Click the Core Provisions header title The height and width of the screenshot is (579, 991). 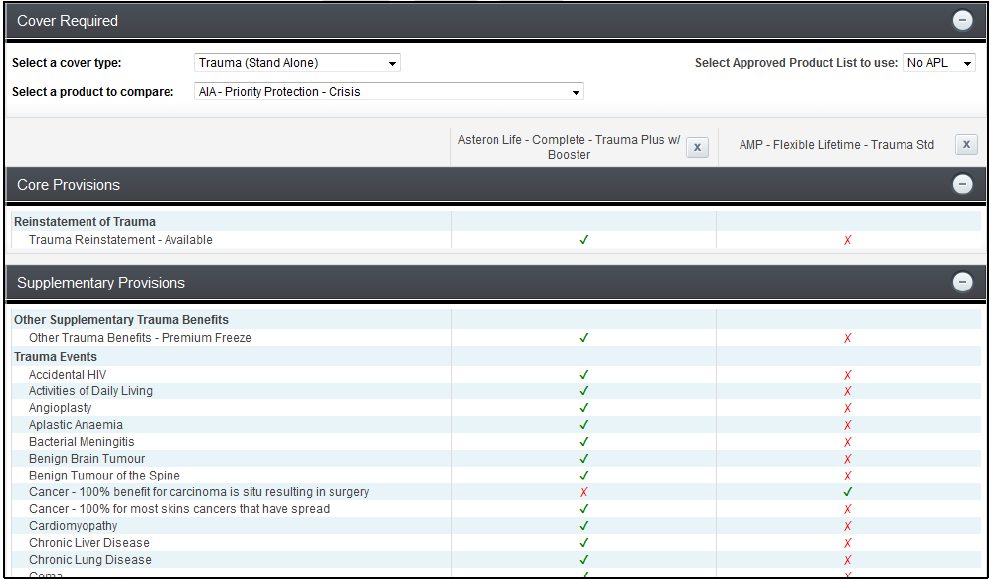click(68, 185)
